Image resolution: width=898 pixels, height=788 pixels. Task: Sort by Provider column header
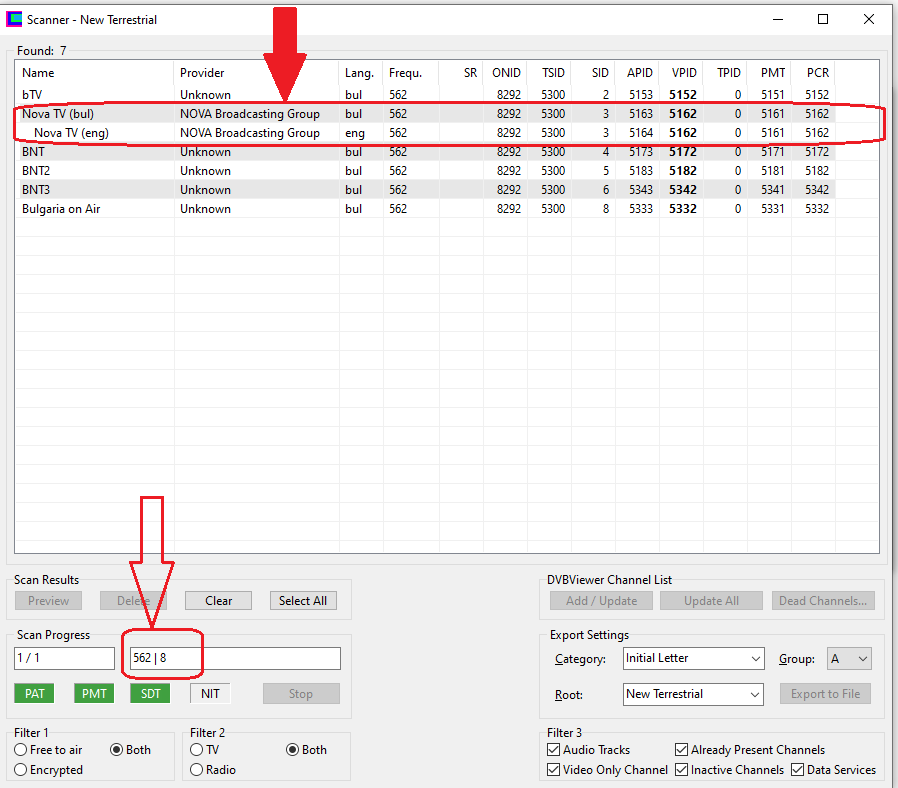[255, 73]
